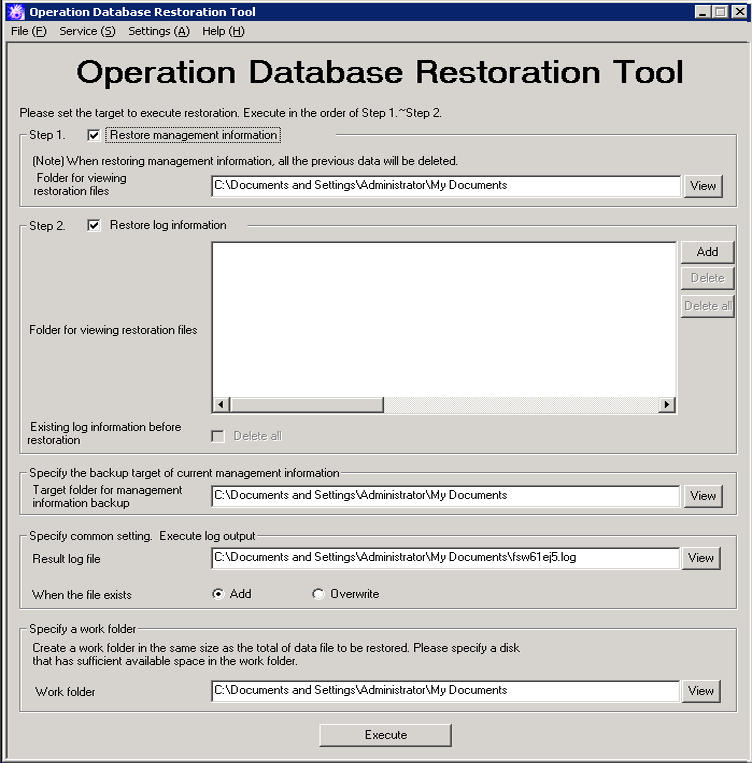Click the Delete button beside the folder list

[707, 278]
